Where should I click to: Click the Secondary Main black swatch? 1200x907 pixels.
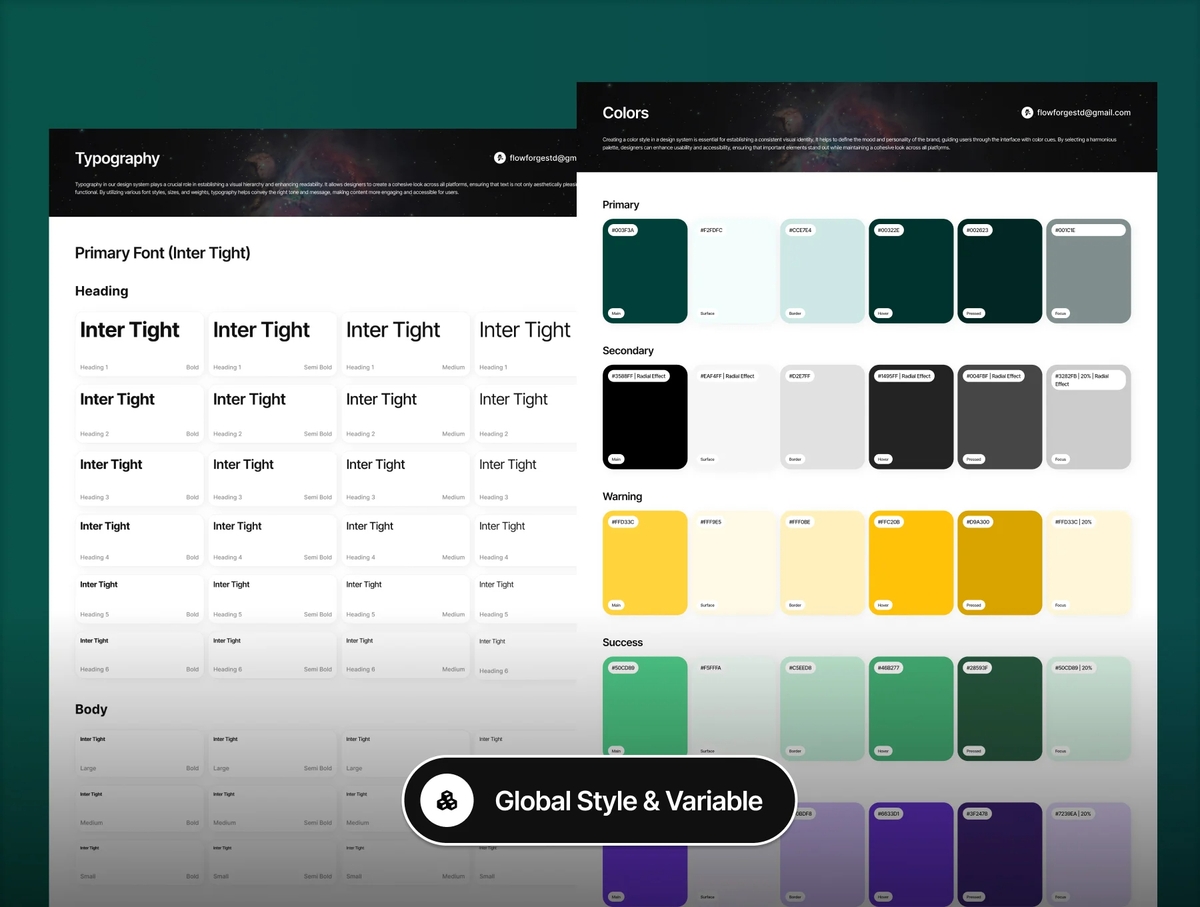[x=645, y=417]
